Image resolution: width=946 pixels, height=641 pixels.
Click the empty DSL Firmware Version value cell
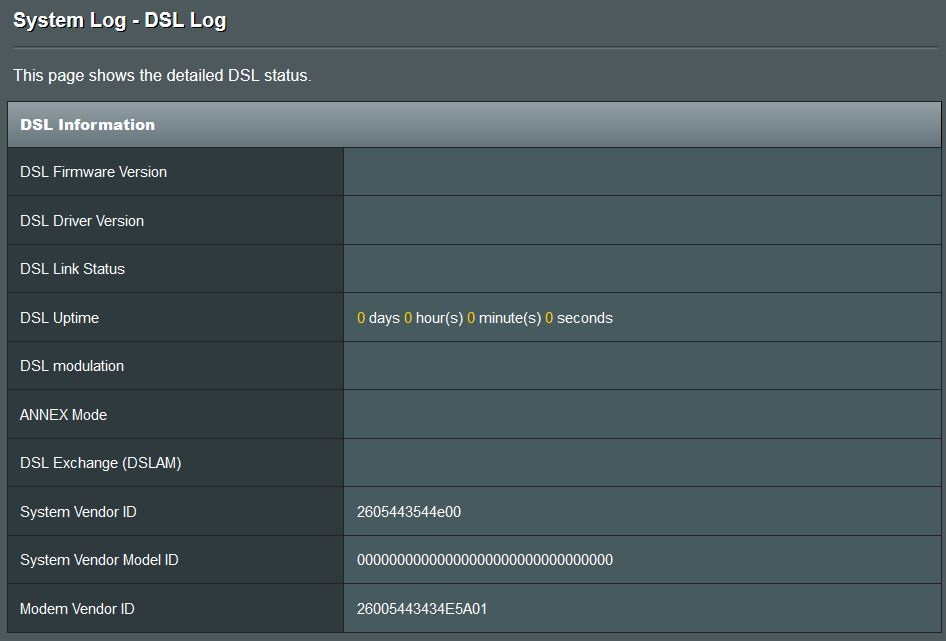[x=640, y=171]
